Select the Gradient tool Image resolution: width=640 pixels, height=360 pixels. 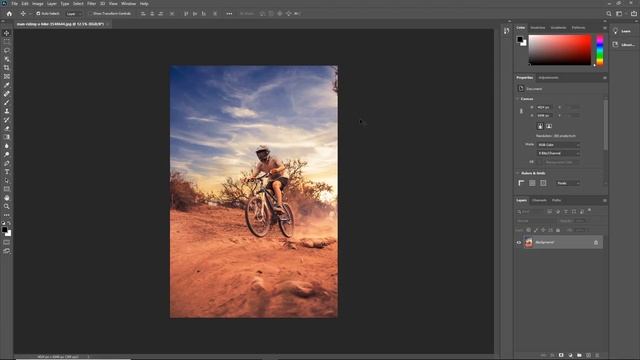7,137
